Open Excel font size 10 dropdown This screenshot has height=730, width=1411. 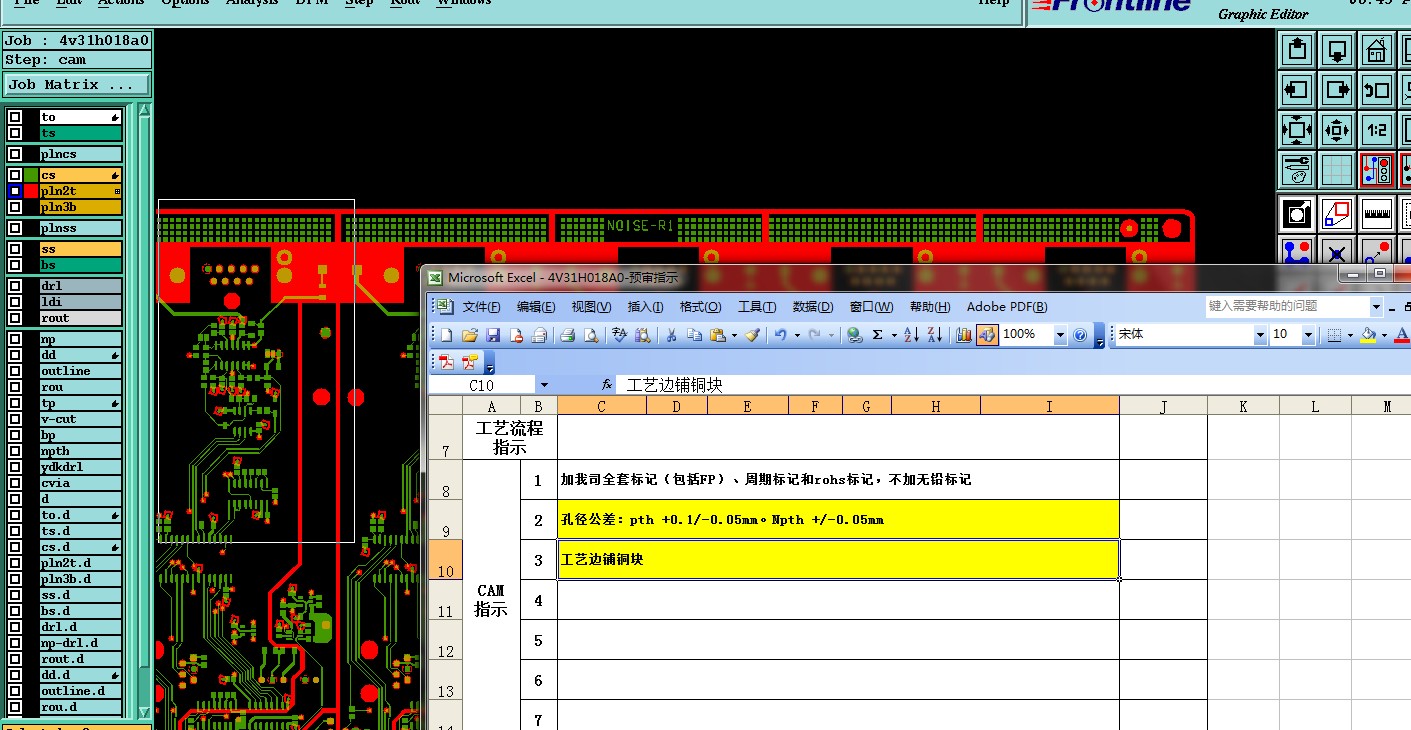[x=1308, y=335]
